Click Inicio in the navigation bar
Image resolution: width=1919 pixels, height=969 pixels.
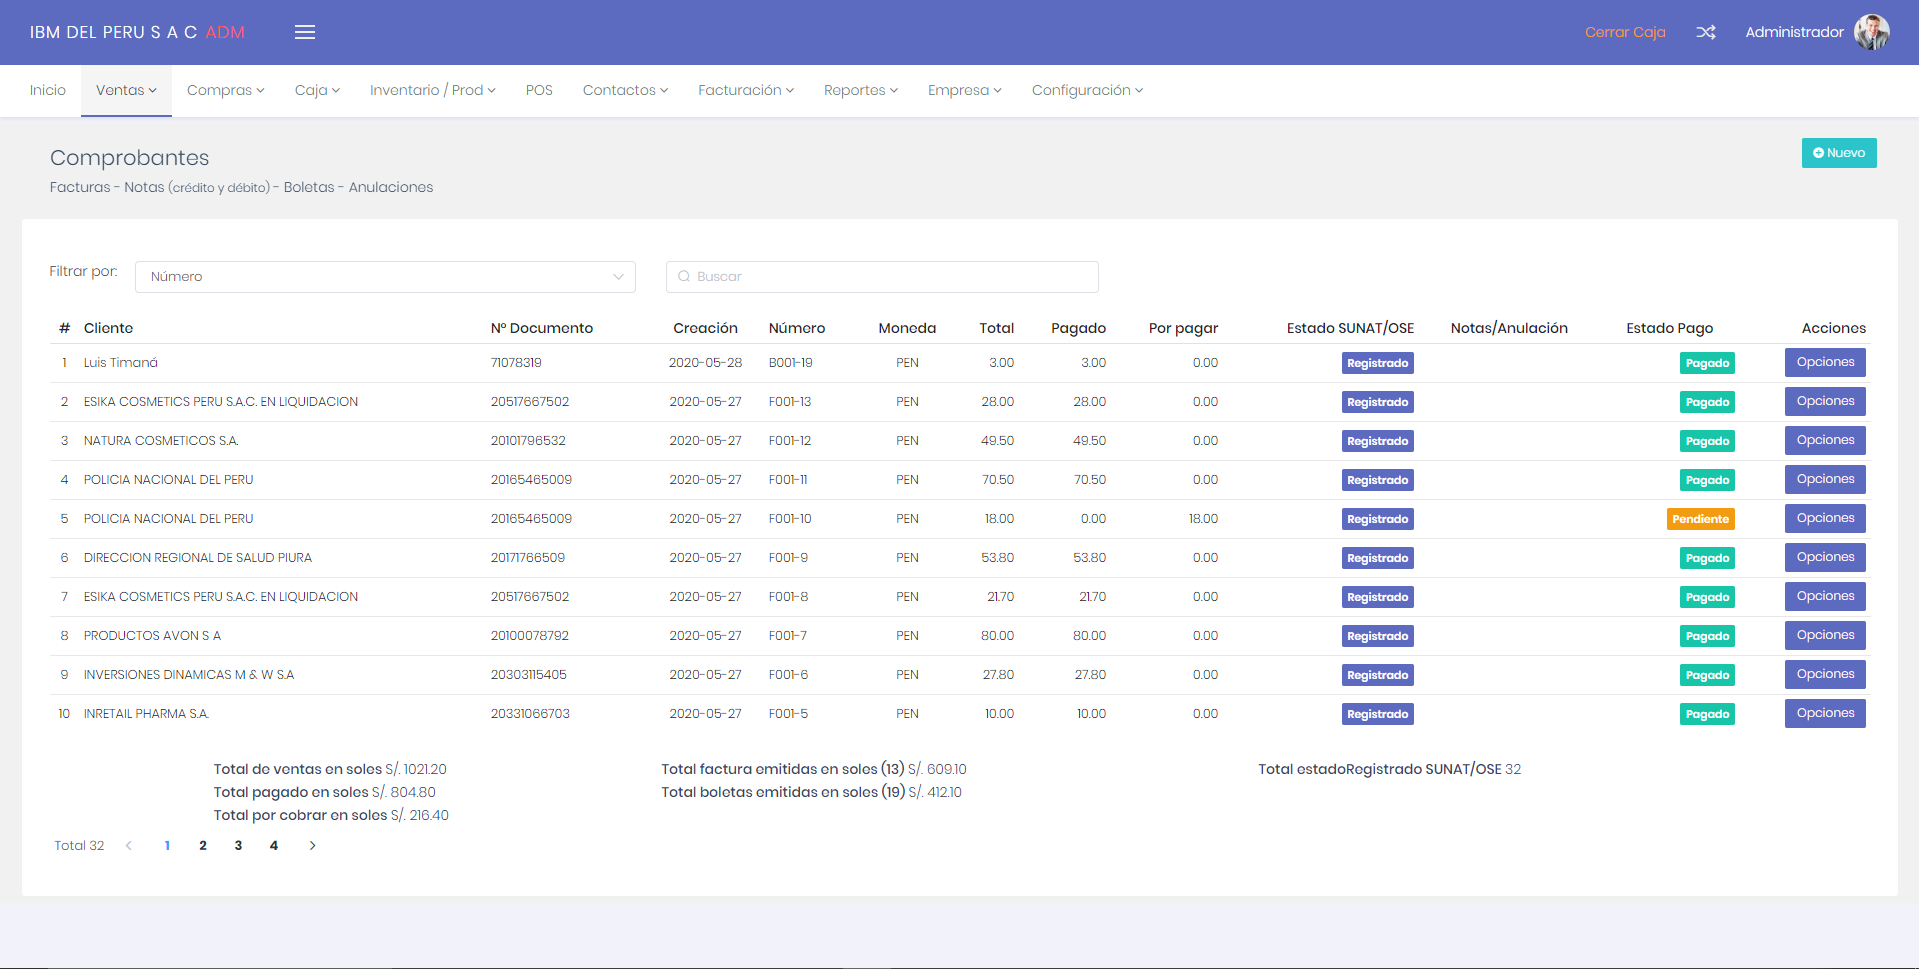coord(48,90)
